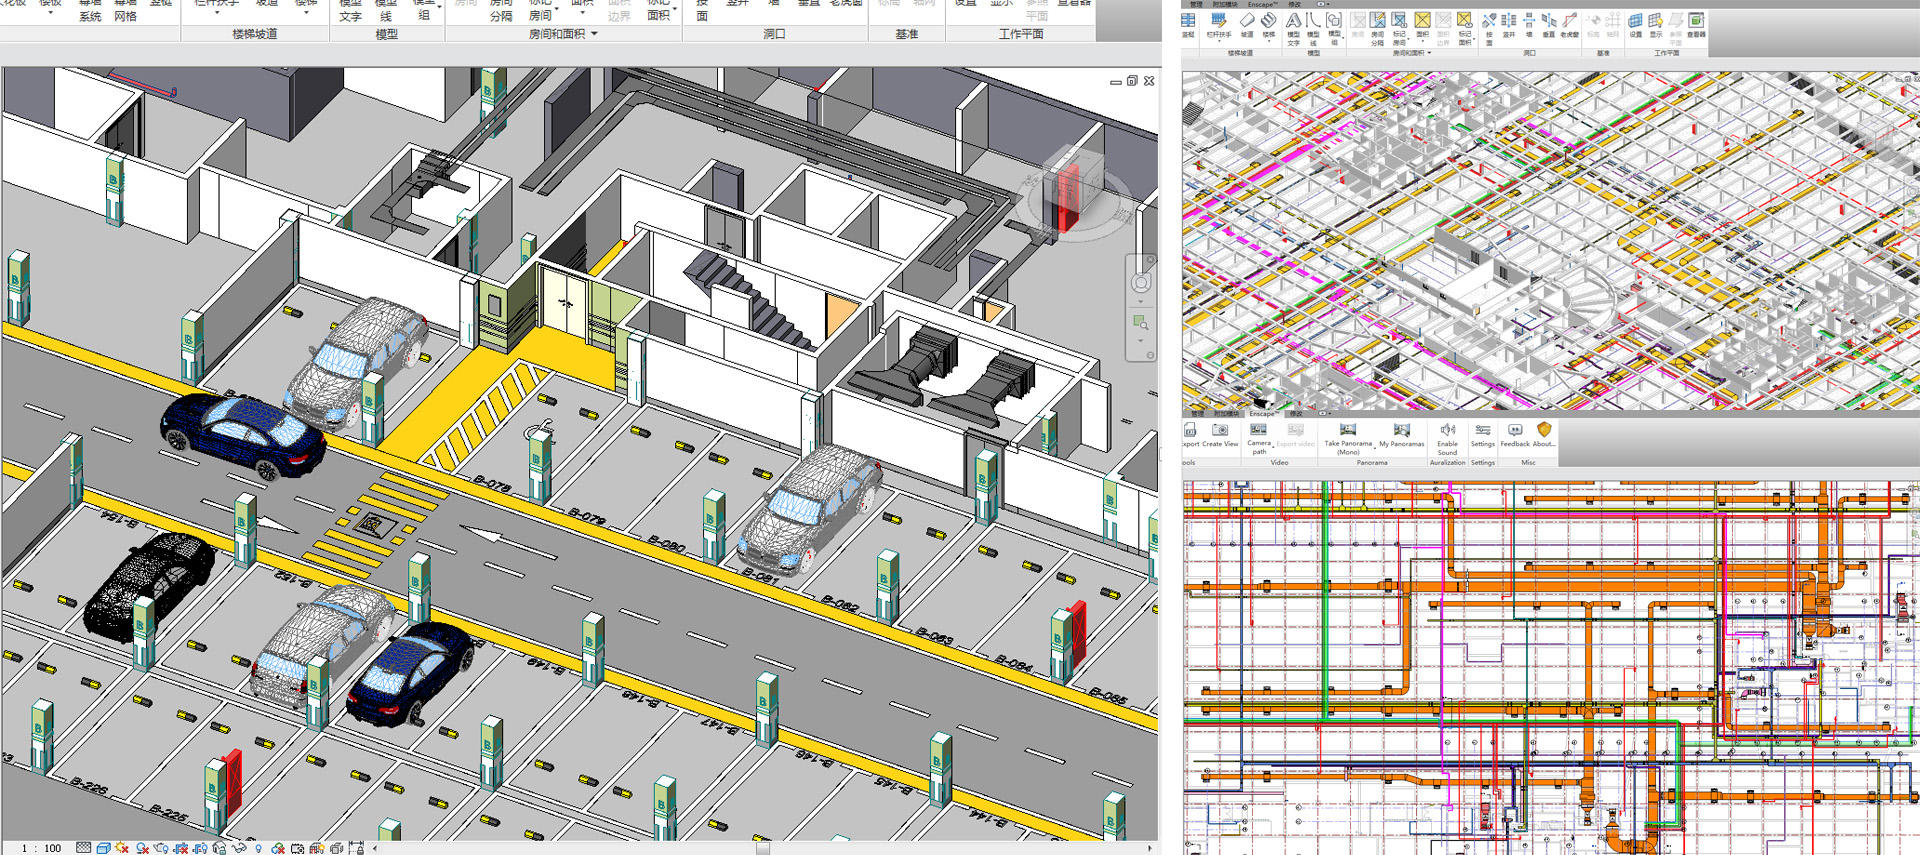Open the detail level menu in view bar
Screen dimensions: 1920x855
(83, 848)
